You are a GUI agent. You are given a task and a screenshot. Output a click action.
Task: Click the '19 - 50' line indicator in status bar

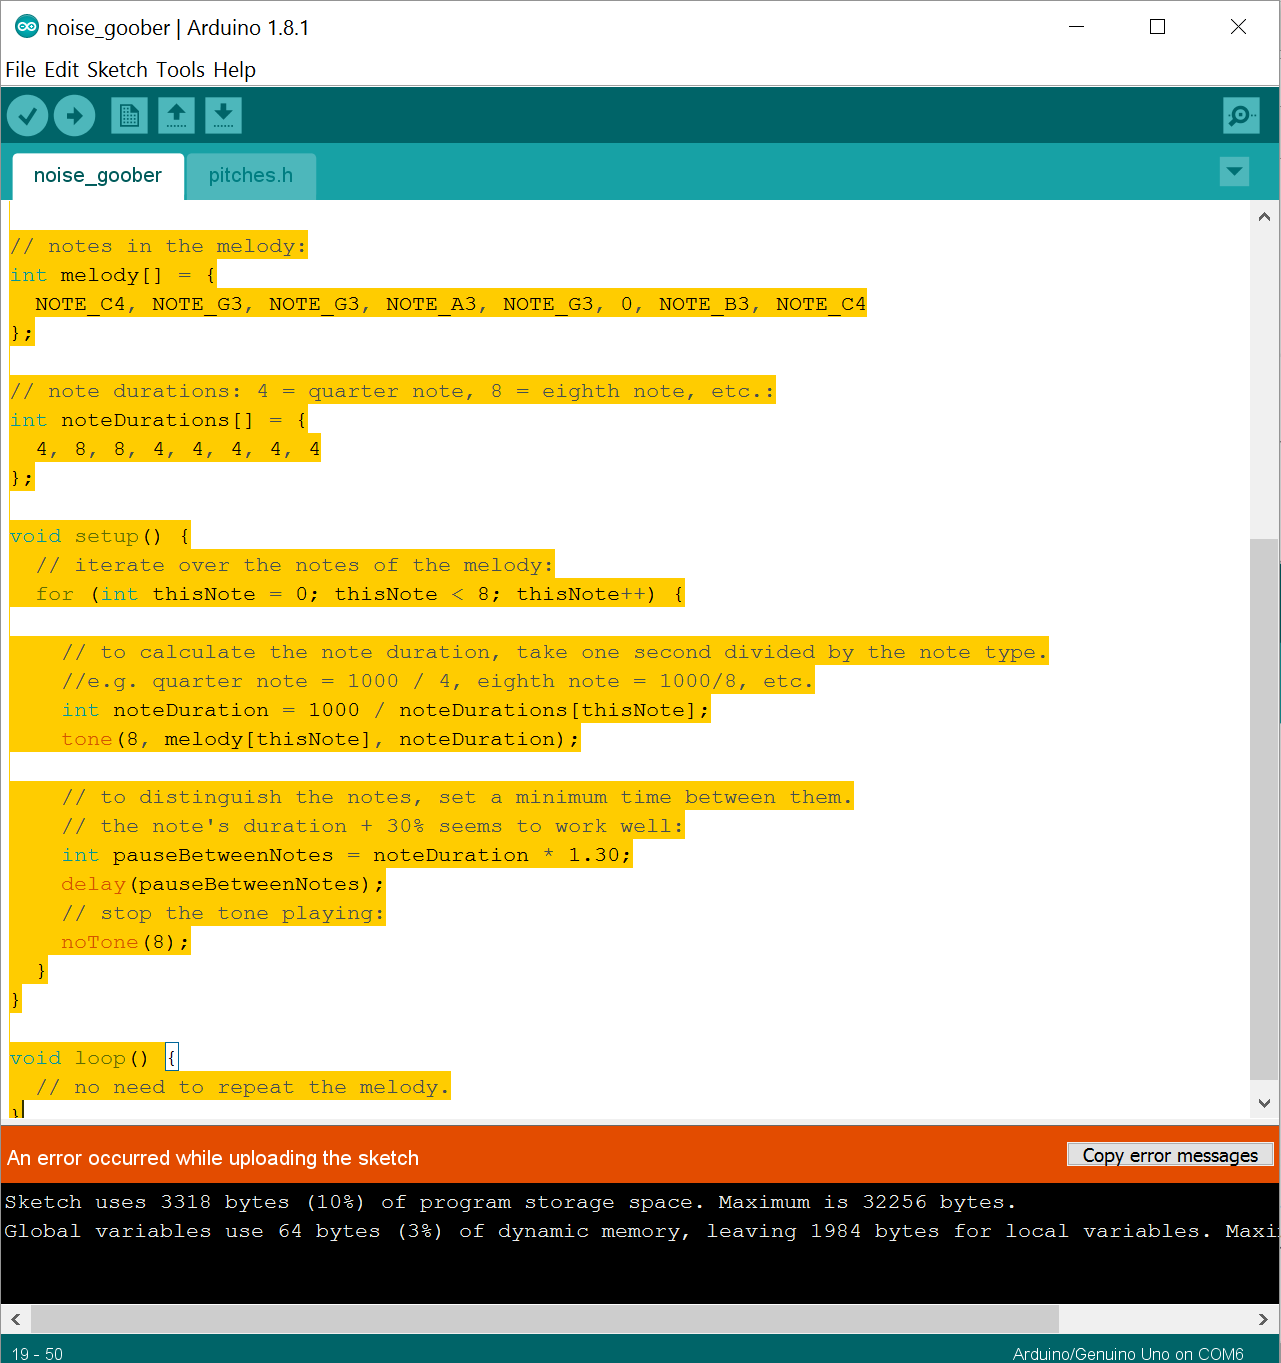[37, 1354]
